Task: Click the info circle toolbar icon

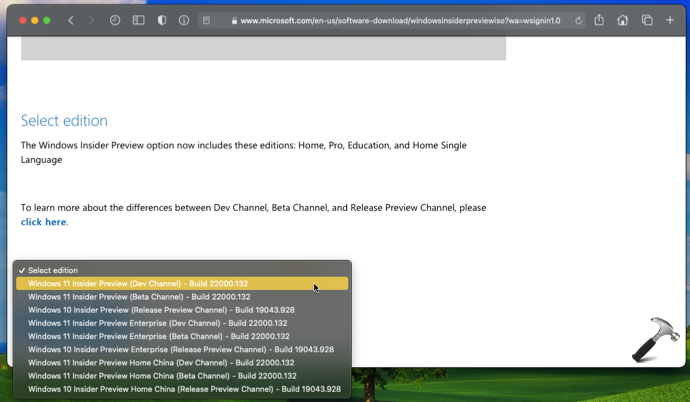Action: click(184, 20)
